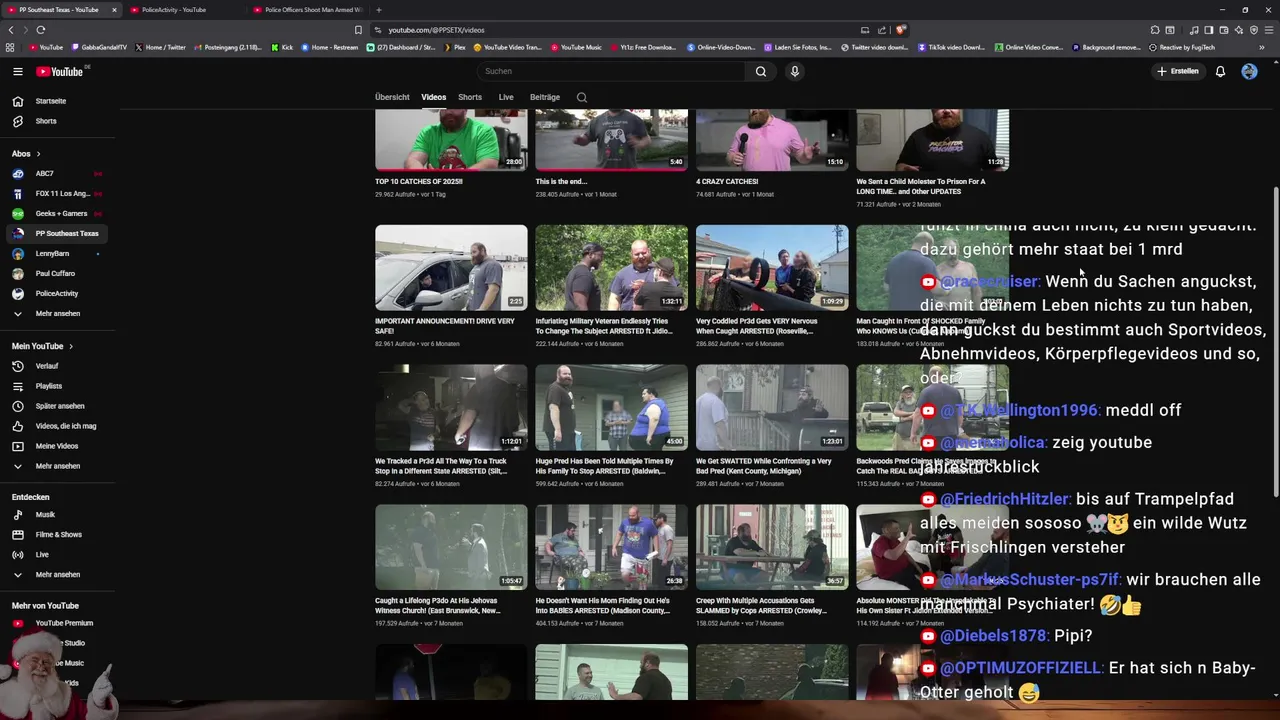Screen dimensions: 1280x720
Task: Open the YouTube hamburger guide menu
Action: [17, 71]
